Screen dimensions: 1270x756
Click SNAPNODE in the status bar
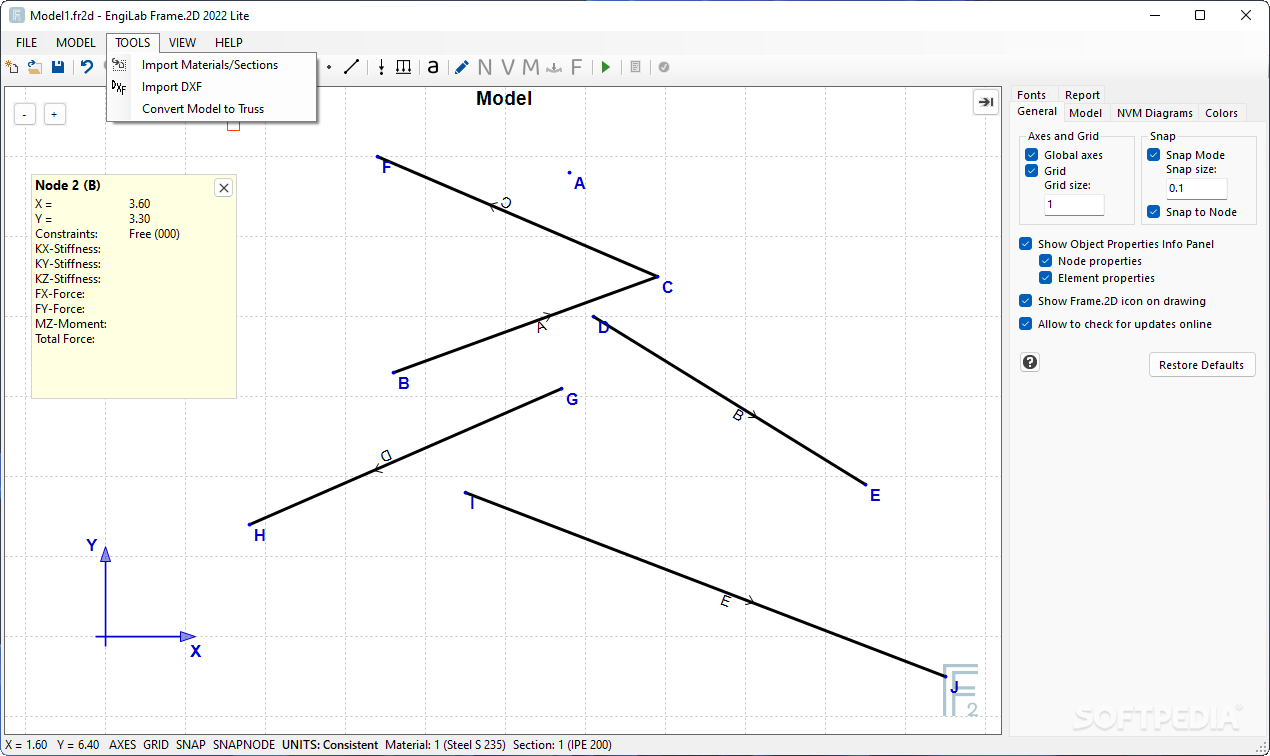[x=244, y=745]
